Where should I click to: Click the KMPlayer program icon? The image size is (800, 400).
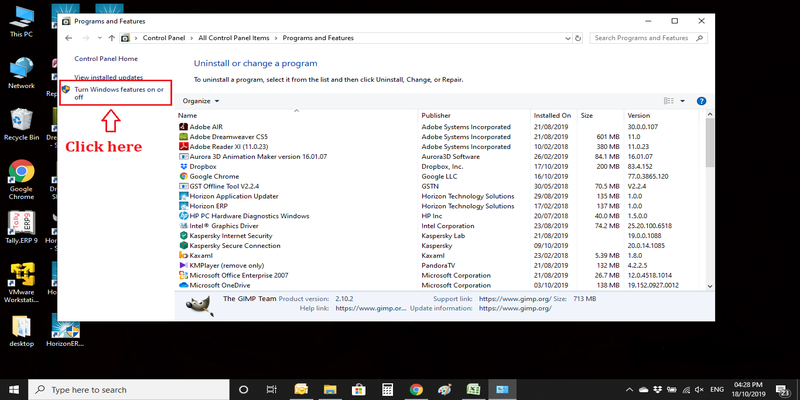tap(184, 265)
